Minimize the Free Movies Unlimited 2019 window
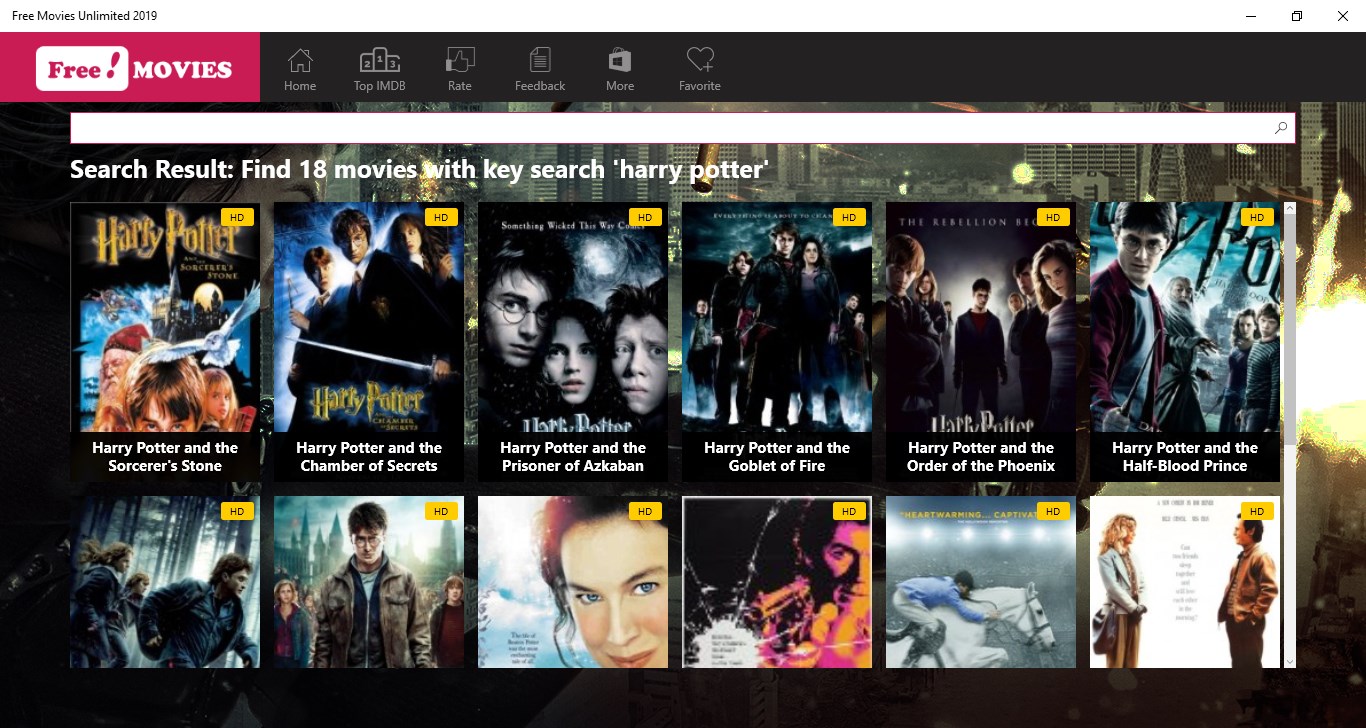 [1251, 16]
